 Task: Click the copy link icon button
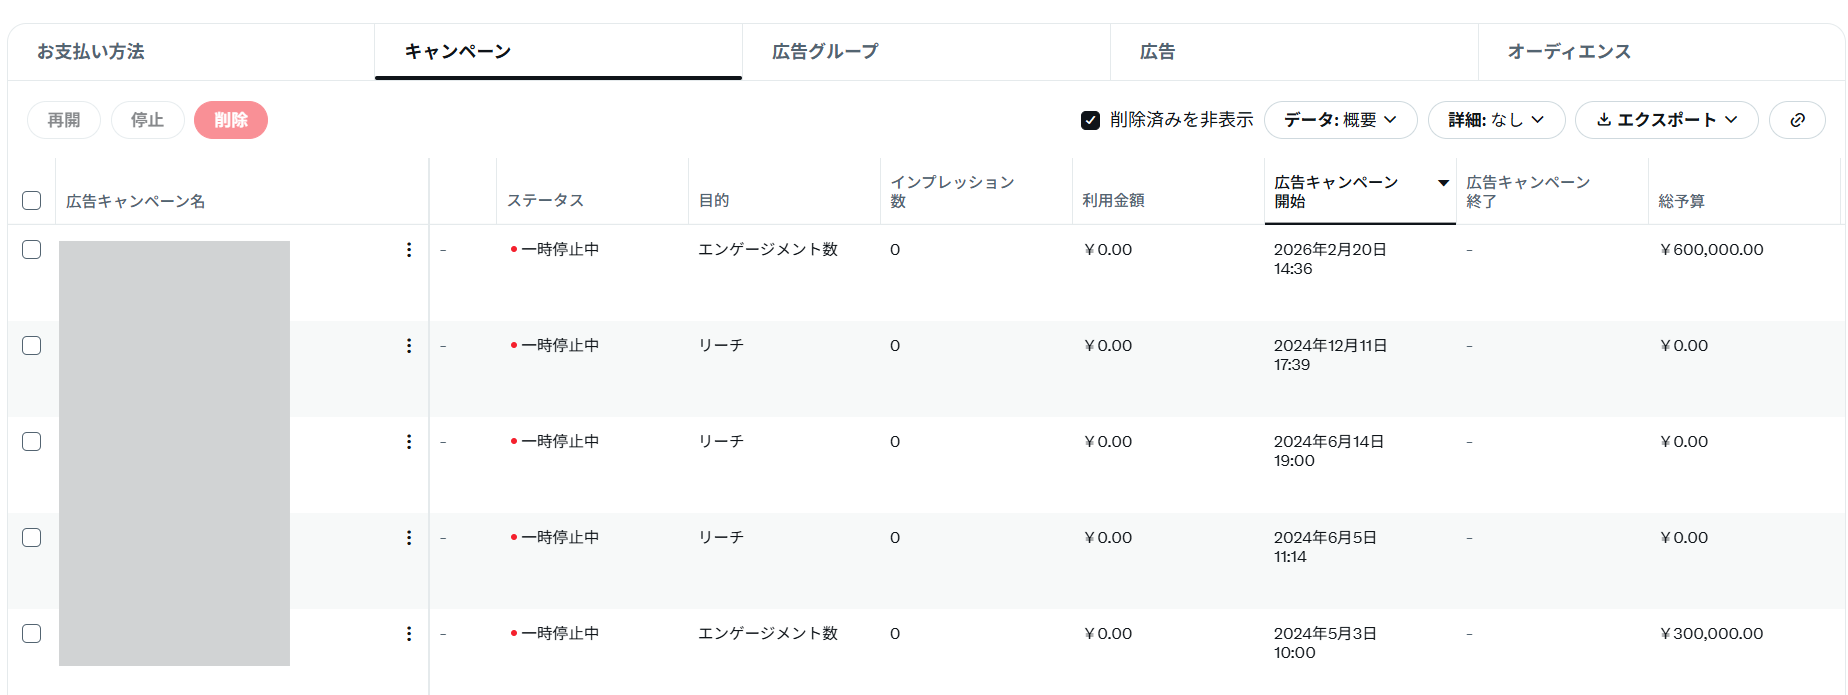pos(1796,120)
